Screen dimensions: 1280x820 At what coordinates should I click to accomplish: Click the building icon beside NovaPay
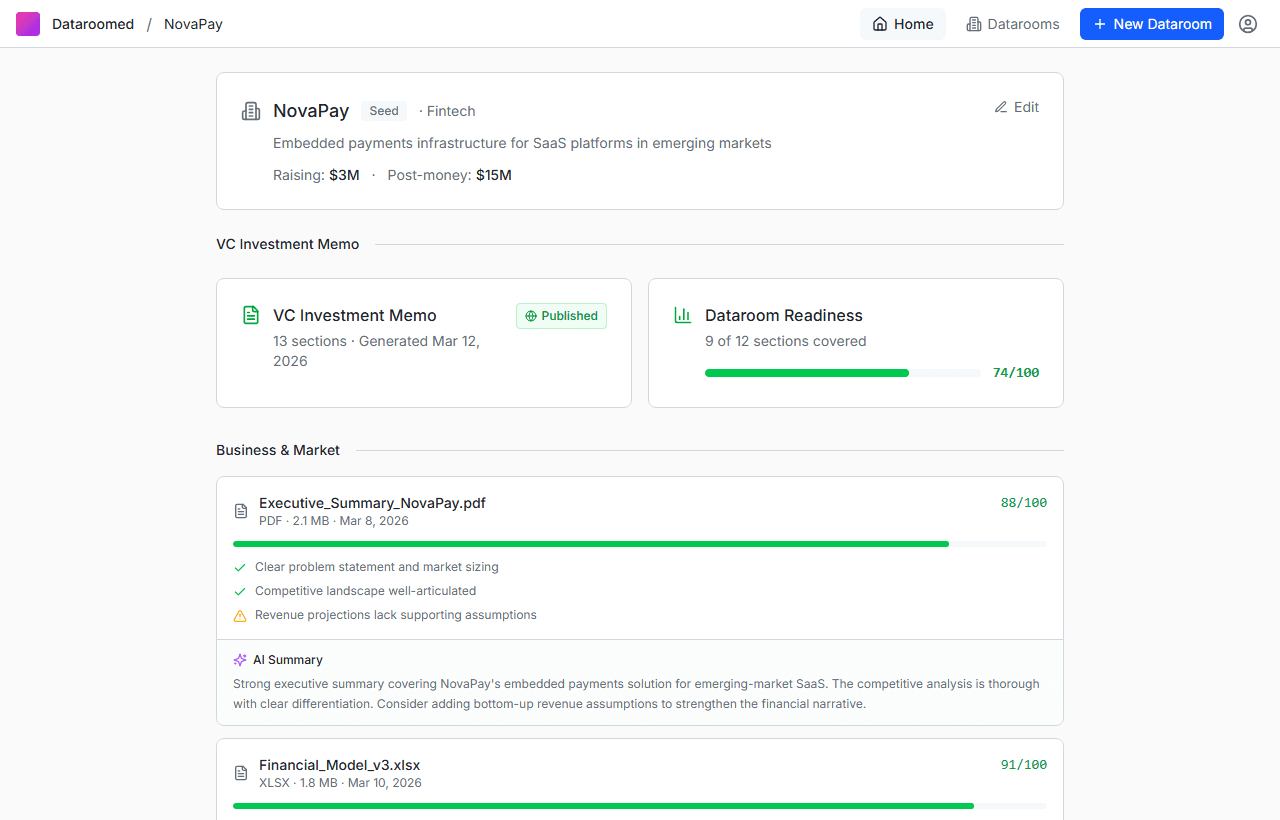(x=250, y=110)
